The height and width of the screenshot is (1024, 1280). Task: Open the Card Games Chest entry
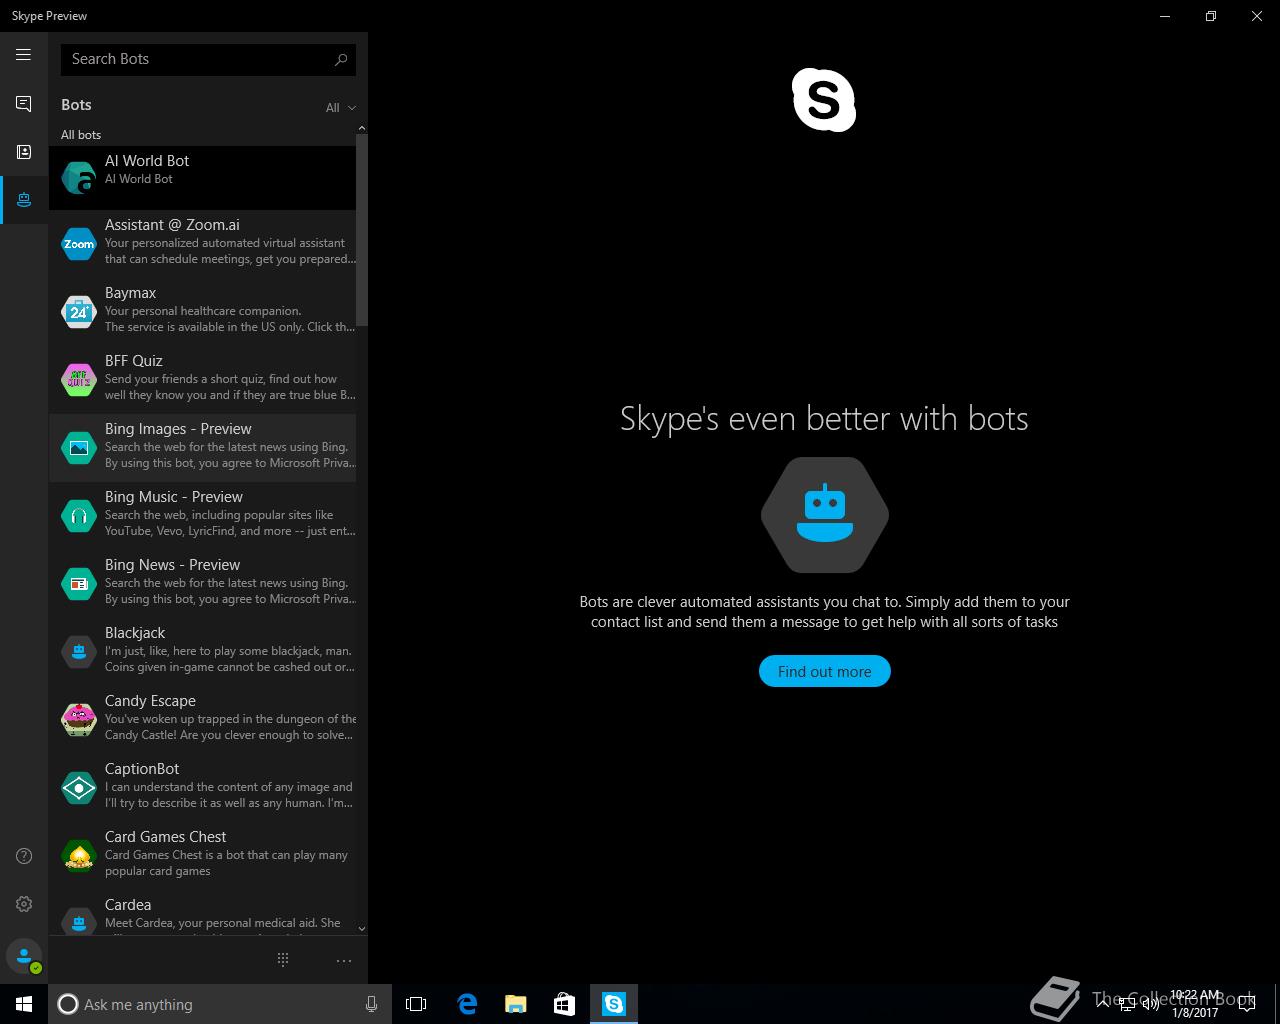point(202,856)
